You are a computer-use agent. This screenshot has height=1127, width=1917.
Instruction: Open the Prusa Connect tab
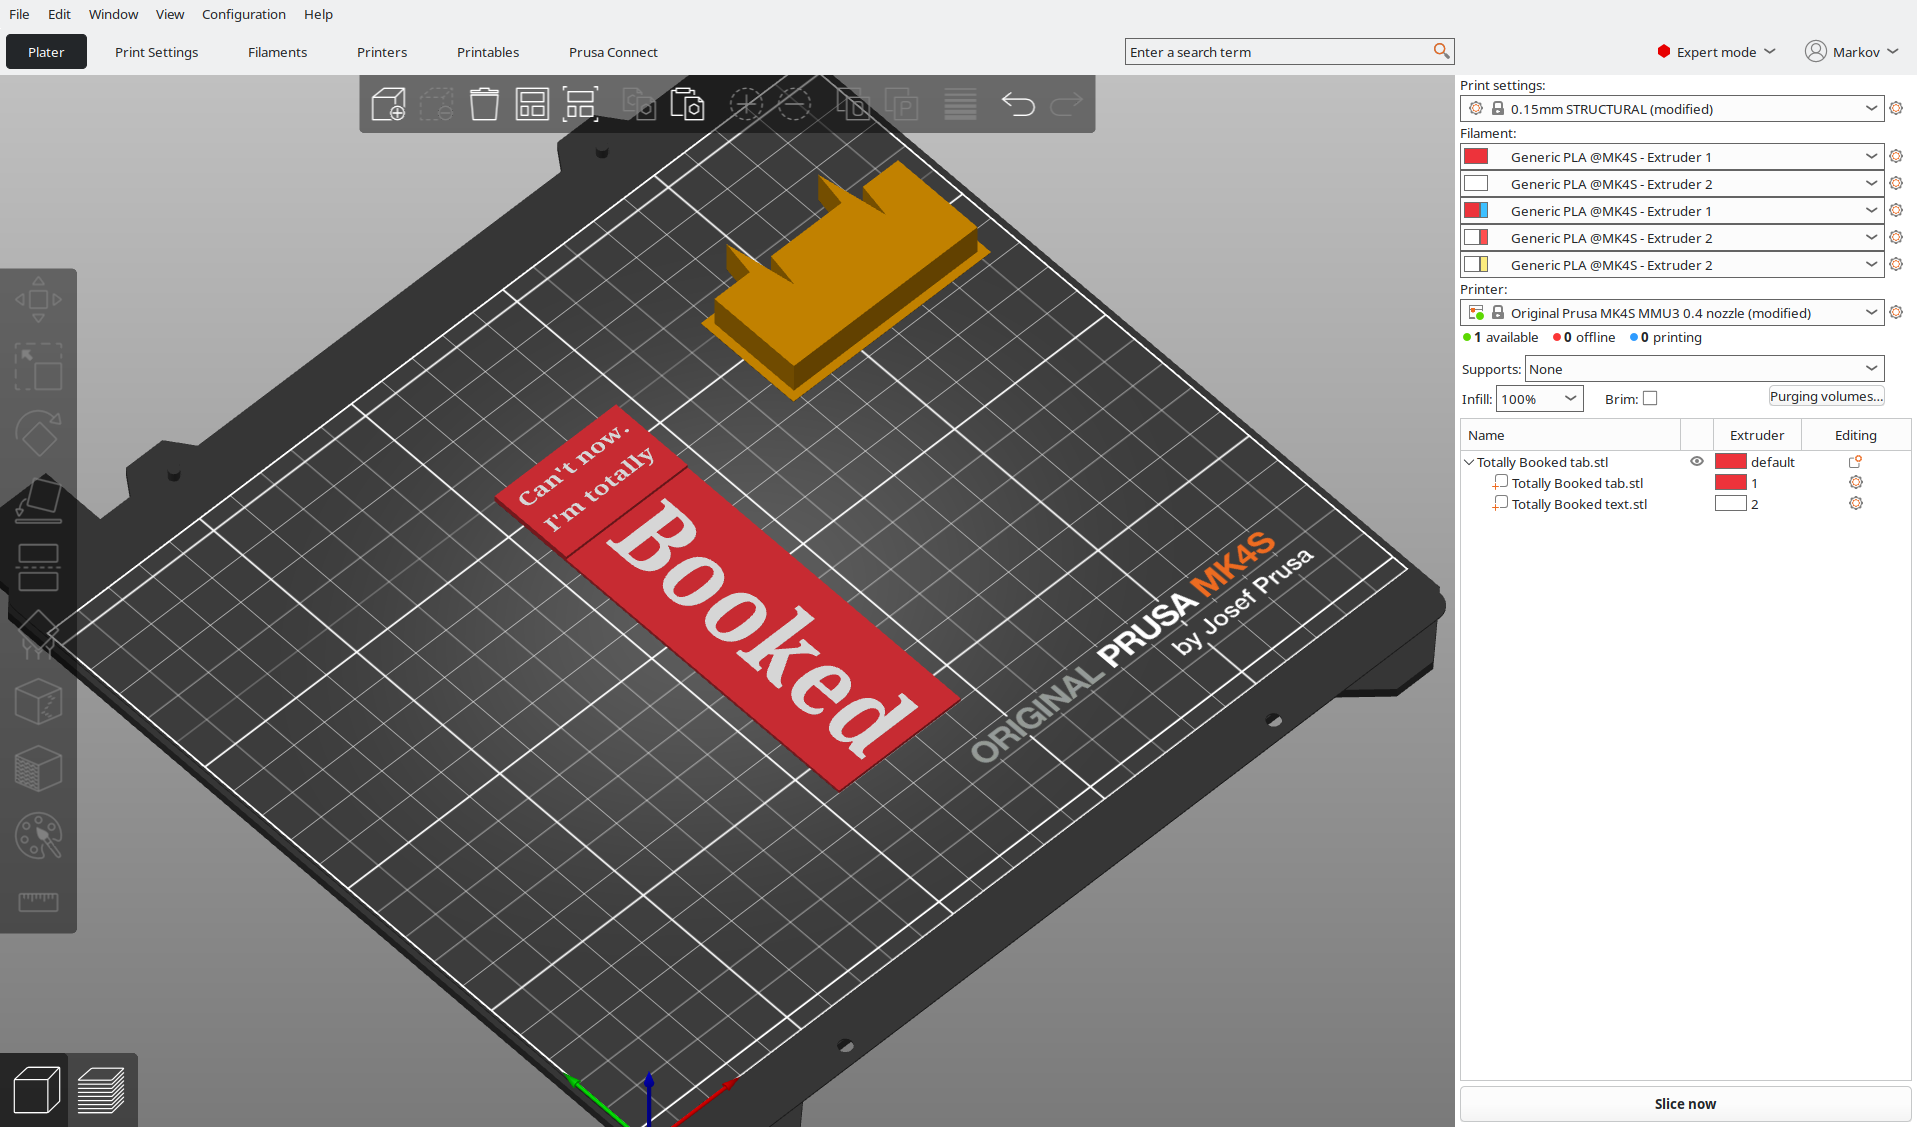613,52
